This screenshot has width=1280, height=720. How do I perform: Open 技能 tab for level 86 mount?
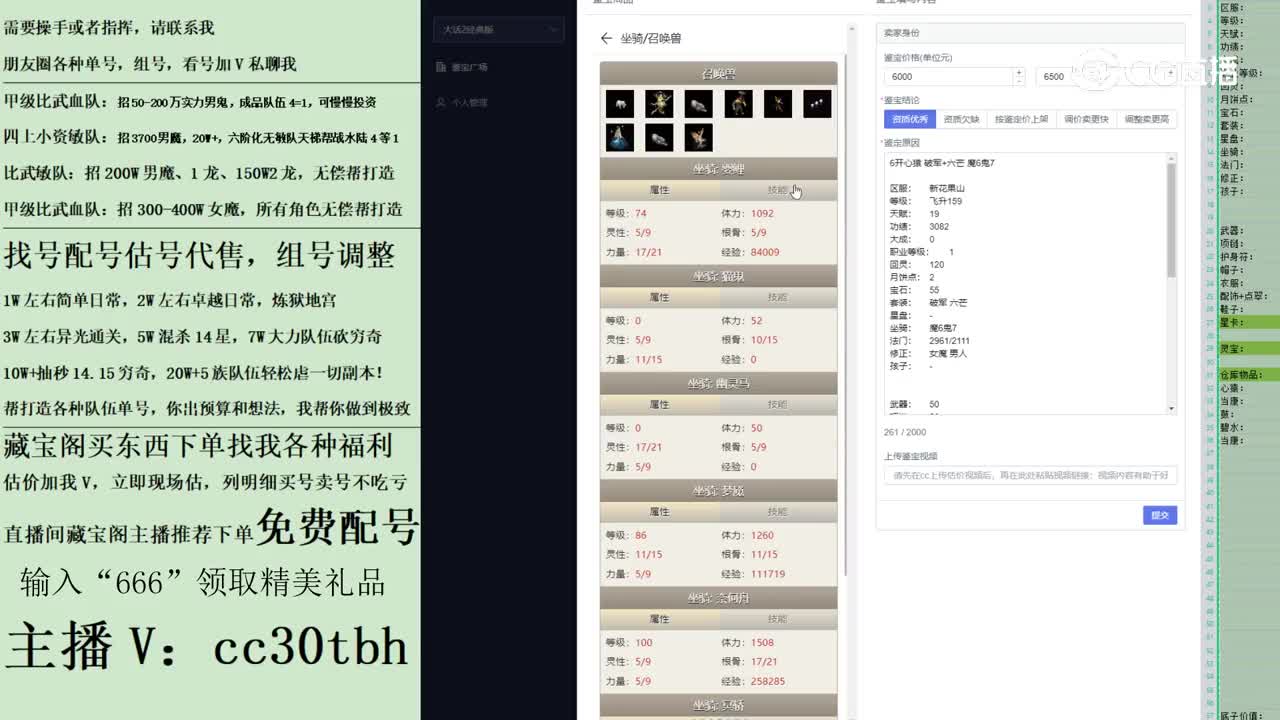click(778, 512)
